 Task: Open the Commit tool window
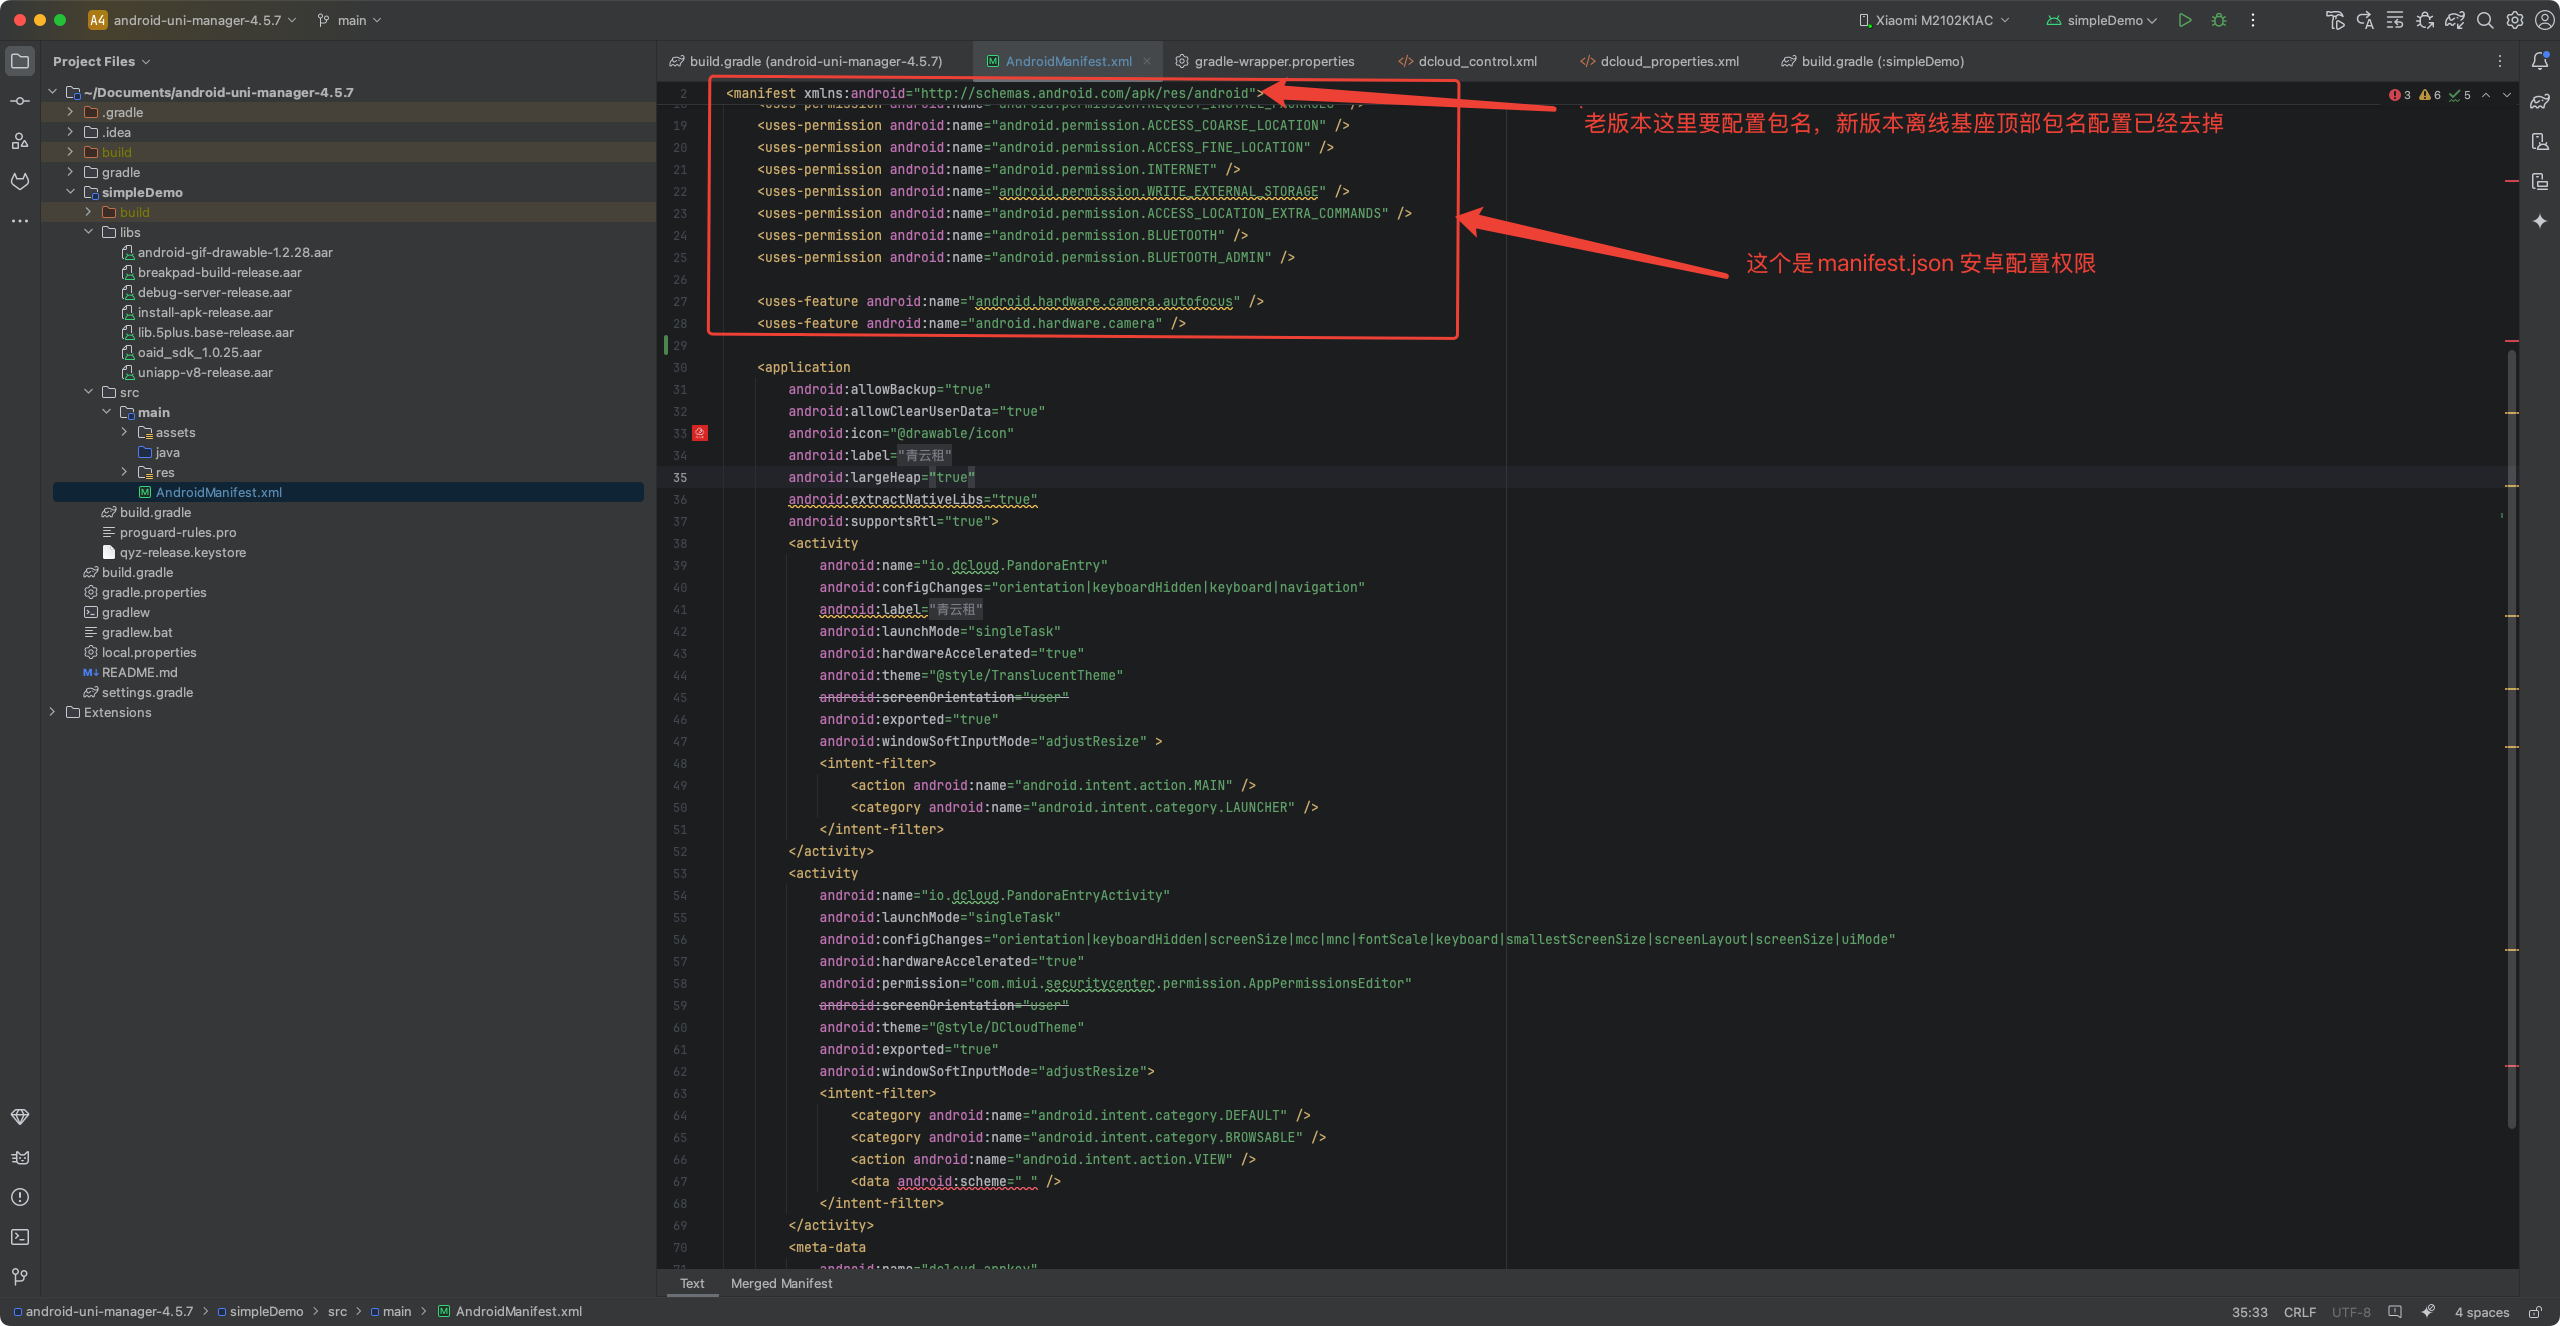pos(20,101)
